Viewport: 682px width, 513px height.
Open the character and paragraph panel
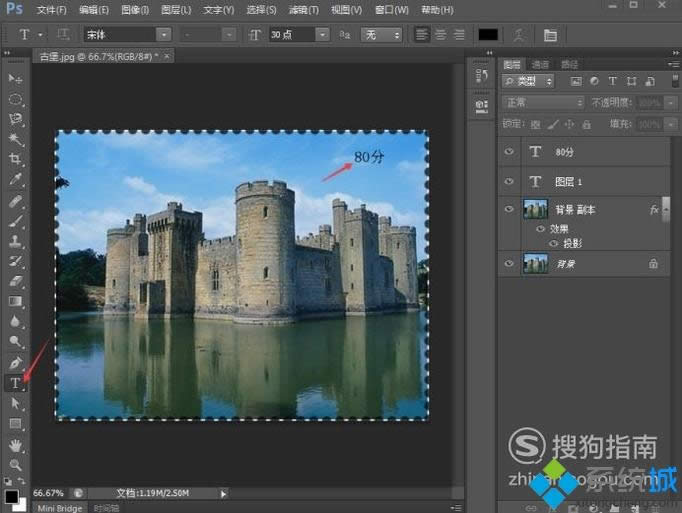coord(550,35)
